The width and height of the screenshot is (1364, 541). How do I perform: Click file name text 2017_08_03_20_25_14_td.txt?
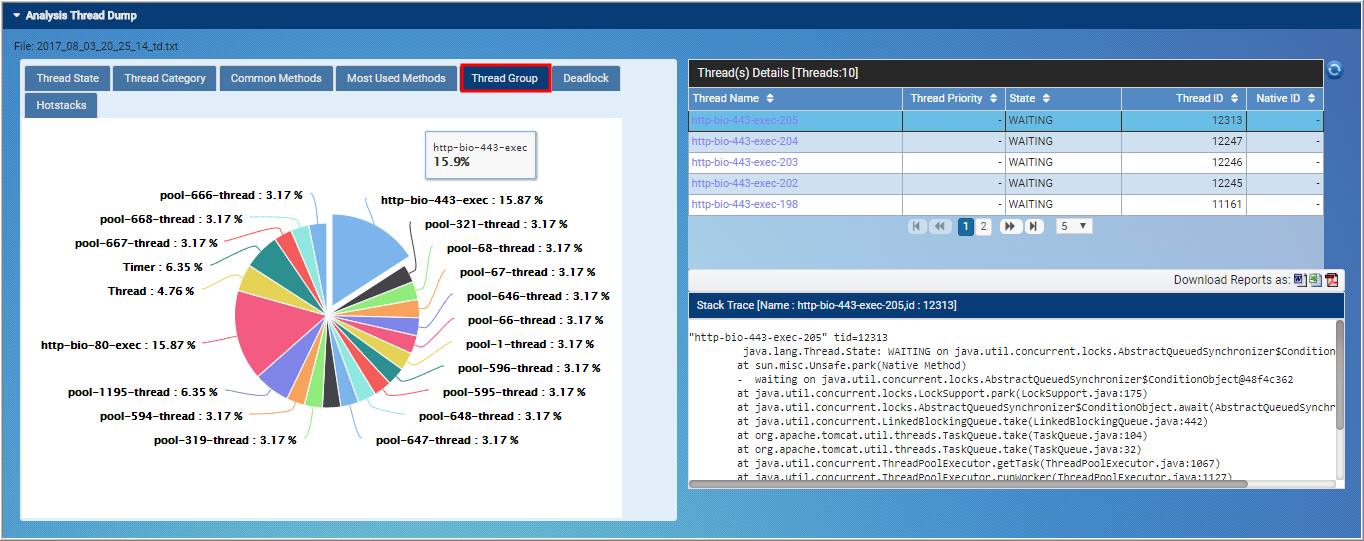107,46
